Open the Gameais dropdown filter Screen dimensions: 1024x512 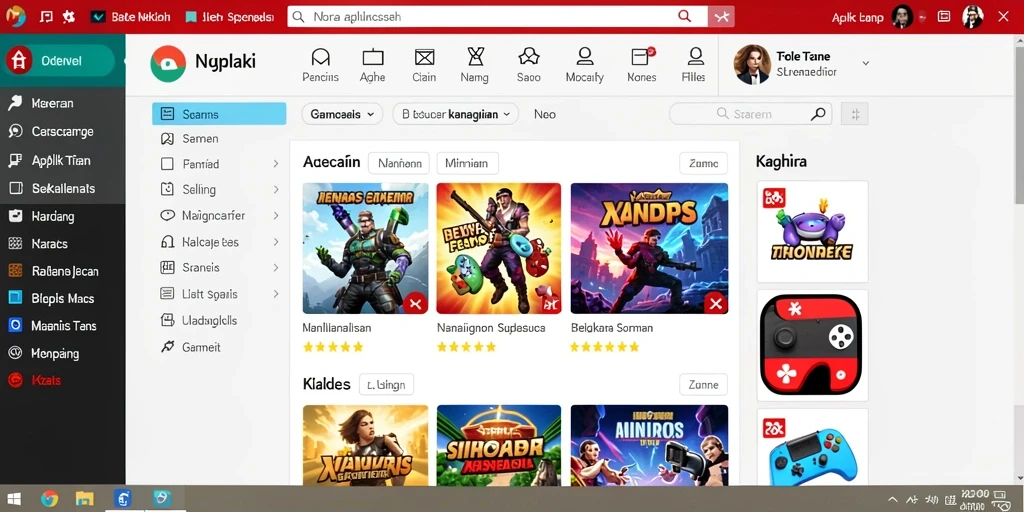click(x=342, y=114)
